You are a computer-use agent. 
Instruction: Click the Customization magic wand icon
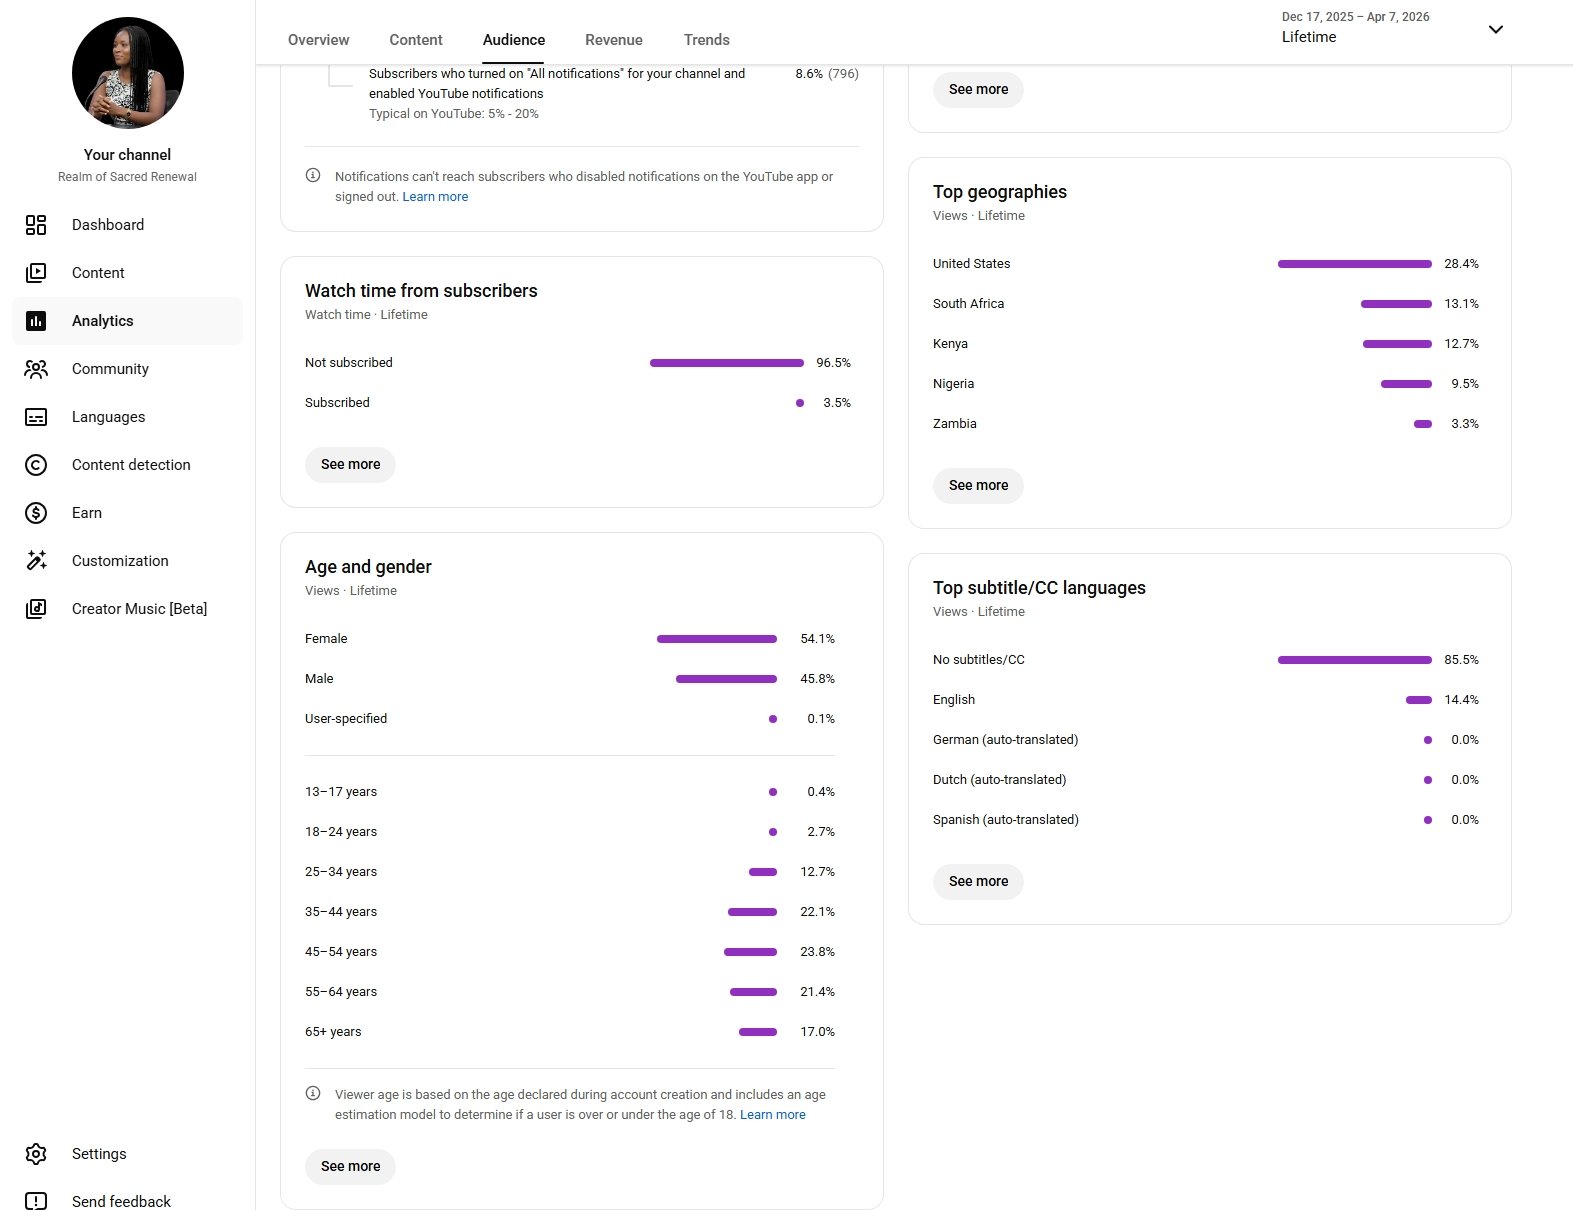(x=36, y=561)
